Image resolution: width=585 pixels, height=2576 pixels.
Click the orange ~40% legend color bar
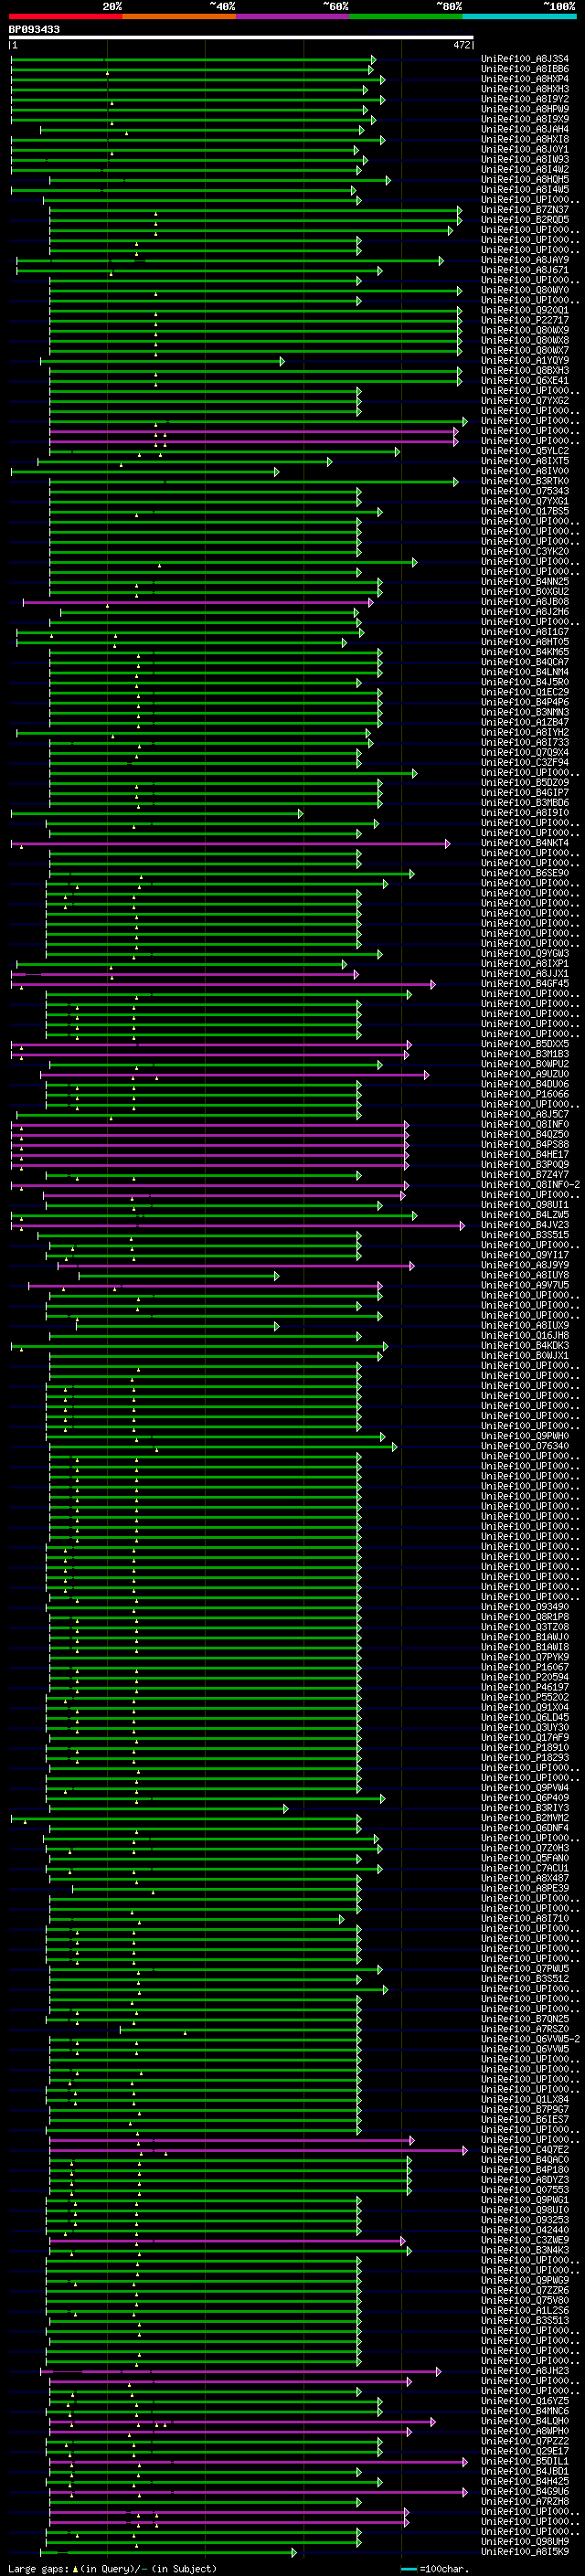point(180,16)
